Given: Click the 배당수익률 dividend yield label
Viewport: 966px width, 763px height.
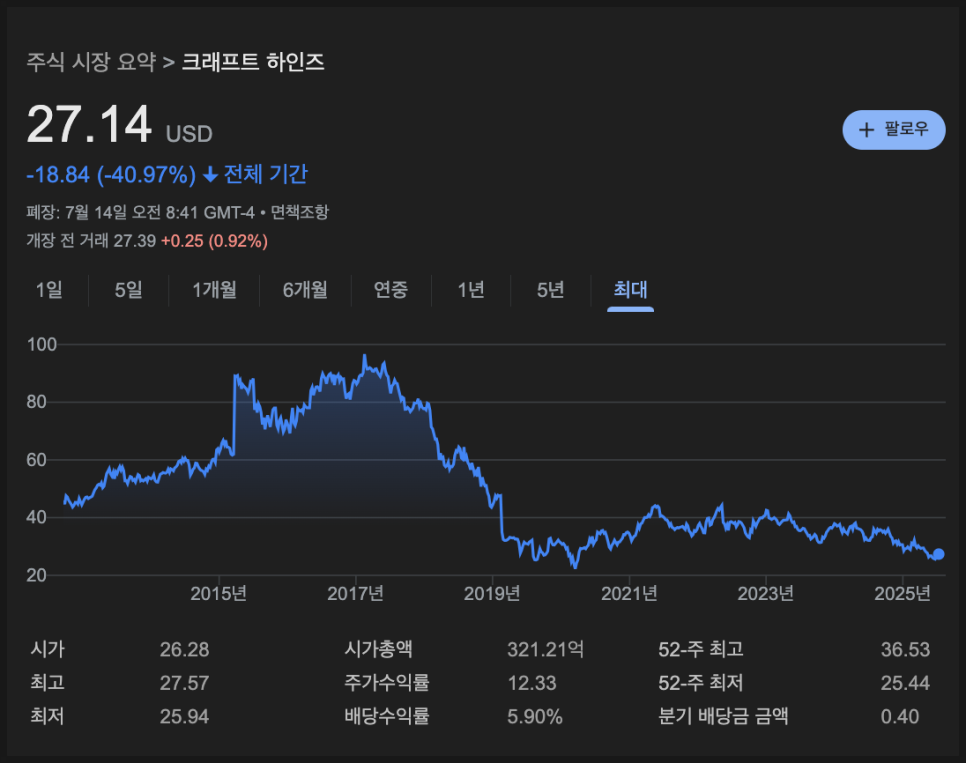Looking at the screenshot, I should pos(387,716).
